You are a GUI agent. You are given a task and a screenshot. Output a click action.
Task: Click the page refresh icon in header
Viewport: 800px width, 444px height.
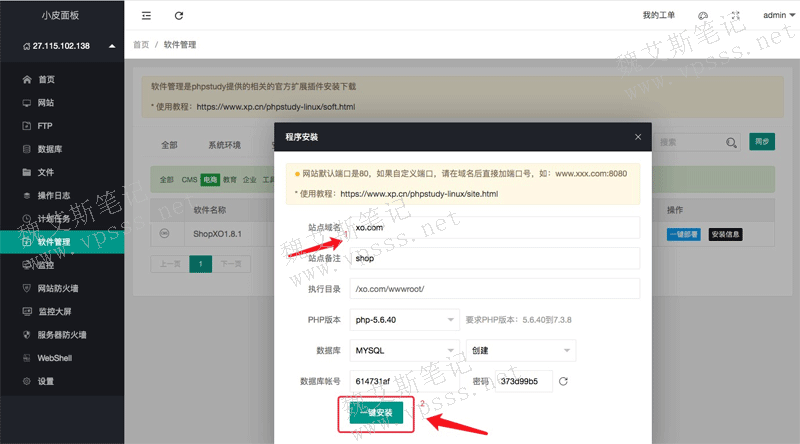pos(179,16)
